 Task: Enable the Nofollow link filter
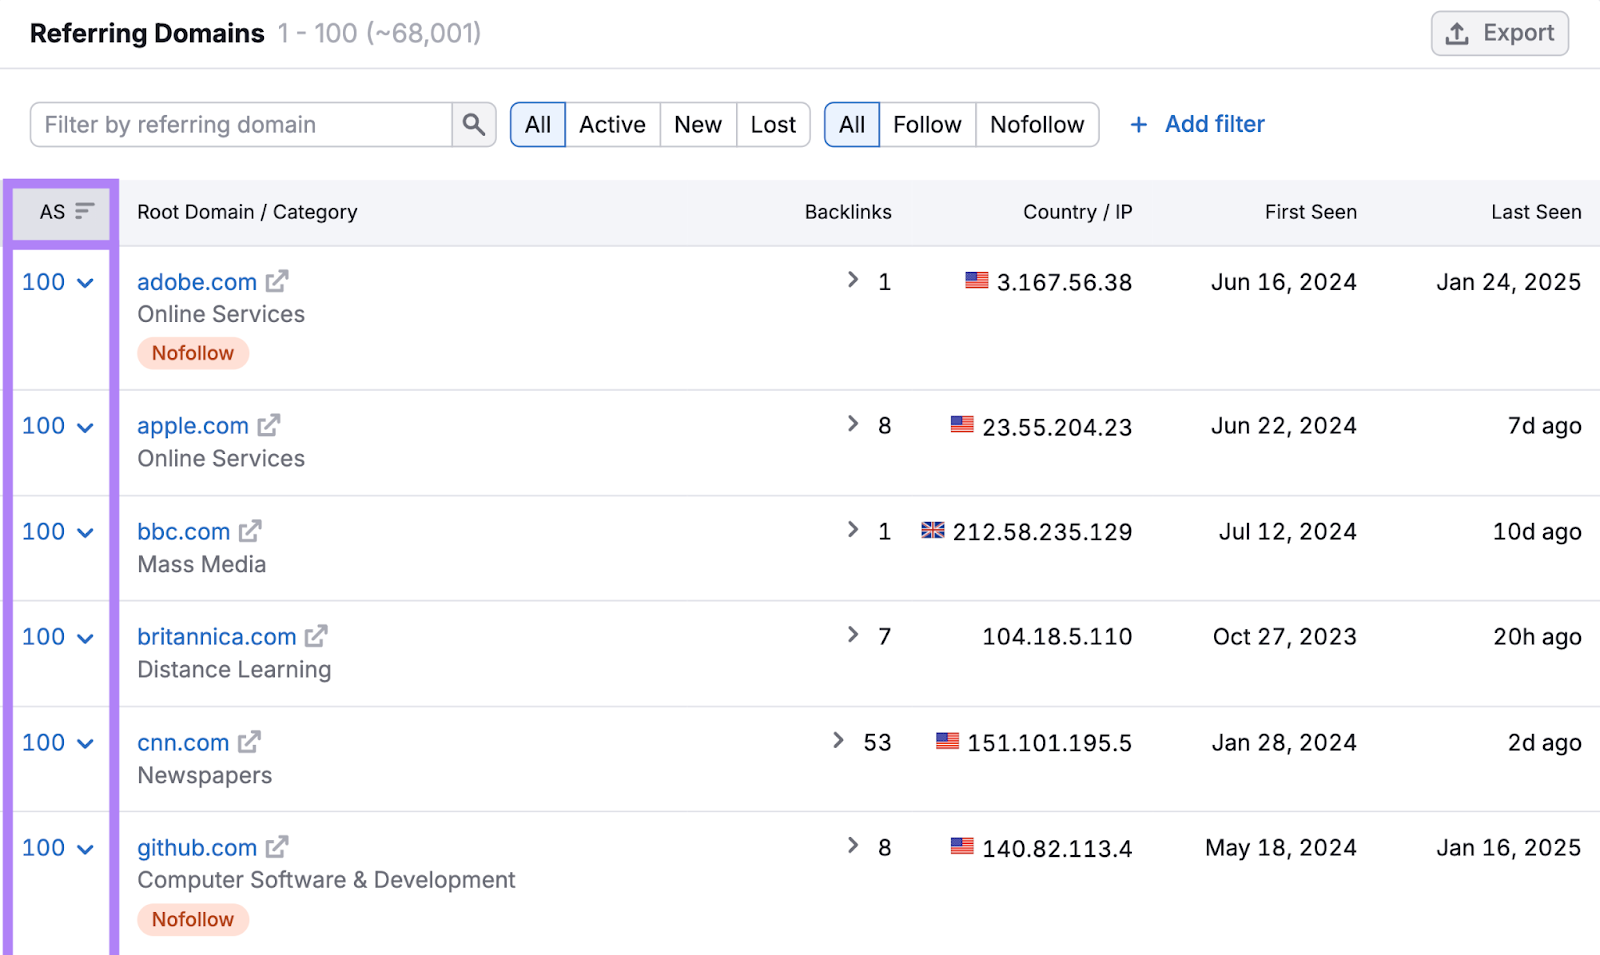[x=1036, y=124]
